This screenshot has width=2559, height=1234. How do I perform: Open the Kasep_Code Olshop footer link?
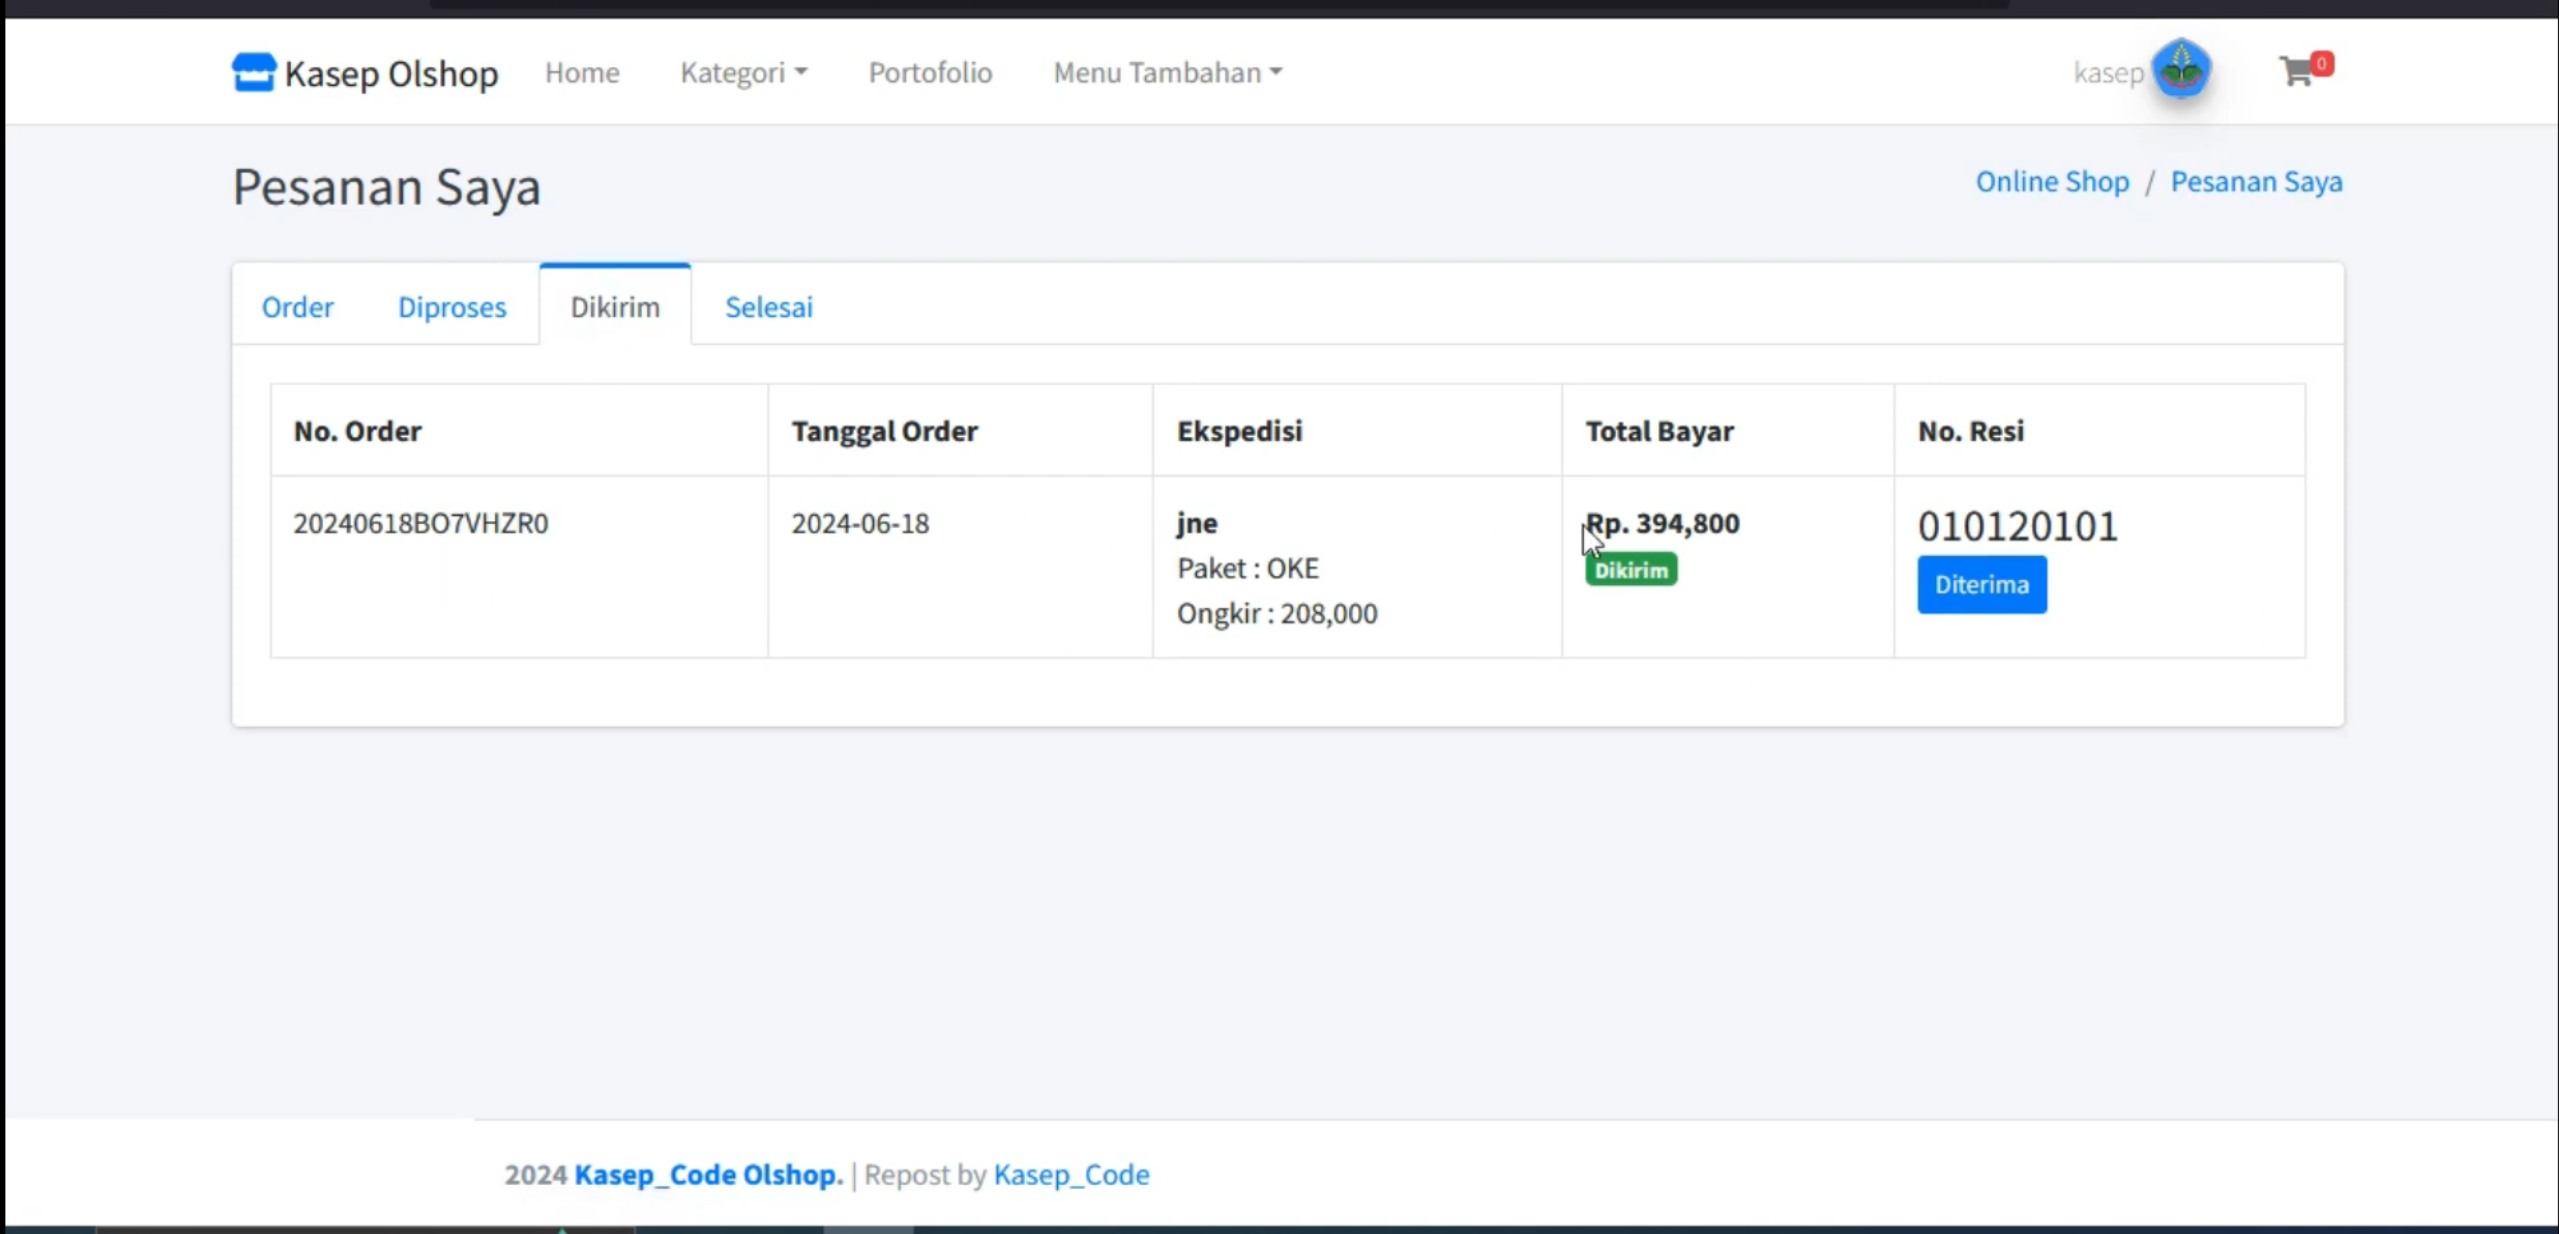(709, 1174)
